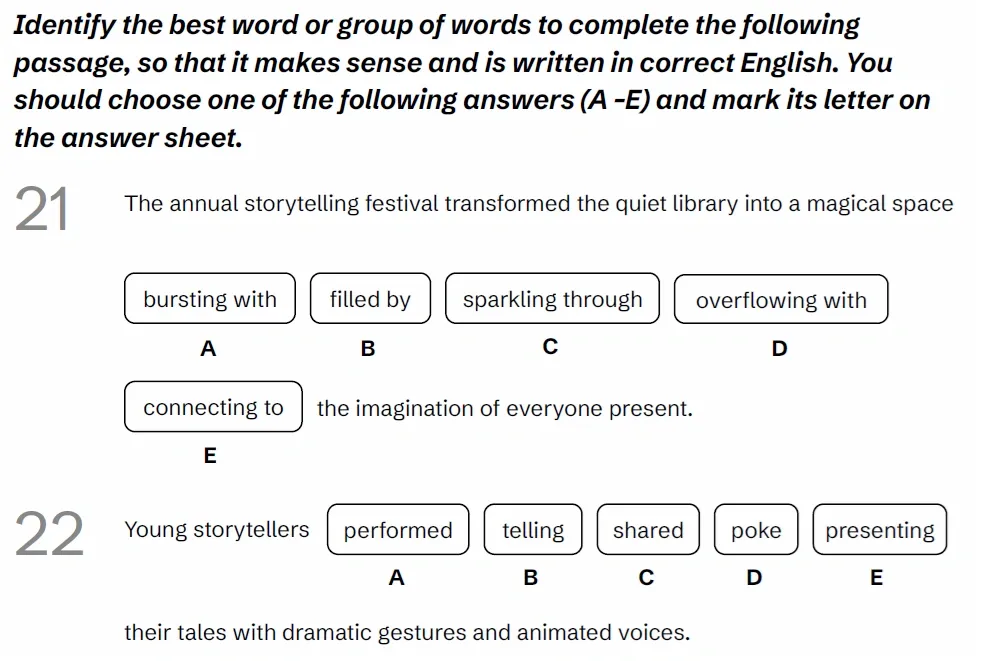Click the 'connecting to' option

click(213, 407)
